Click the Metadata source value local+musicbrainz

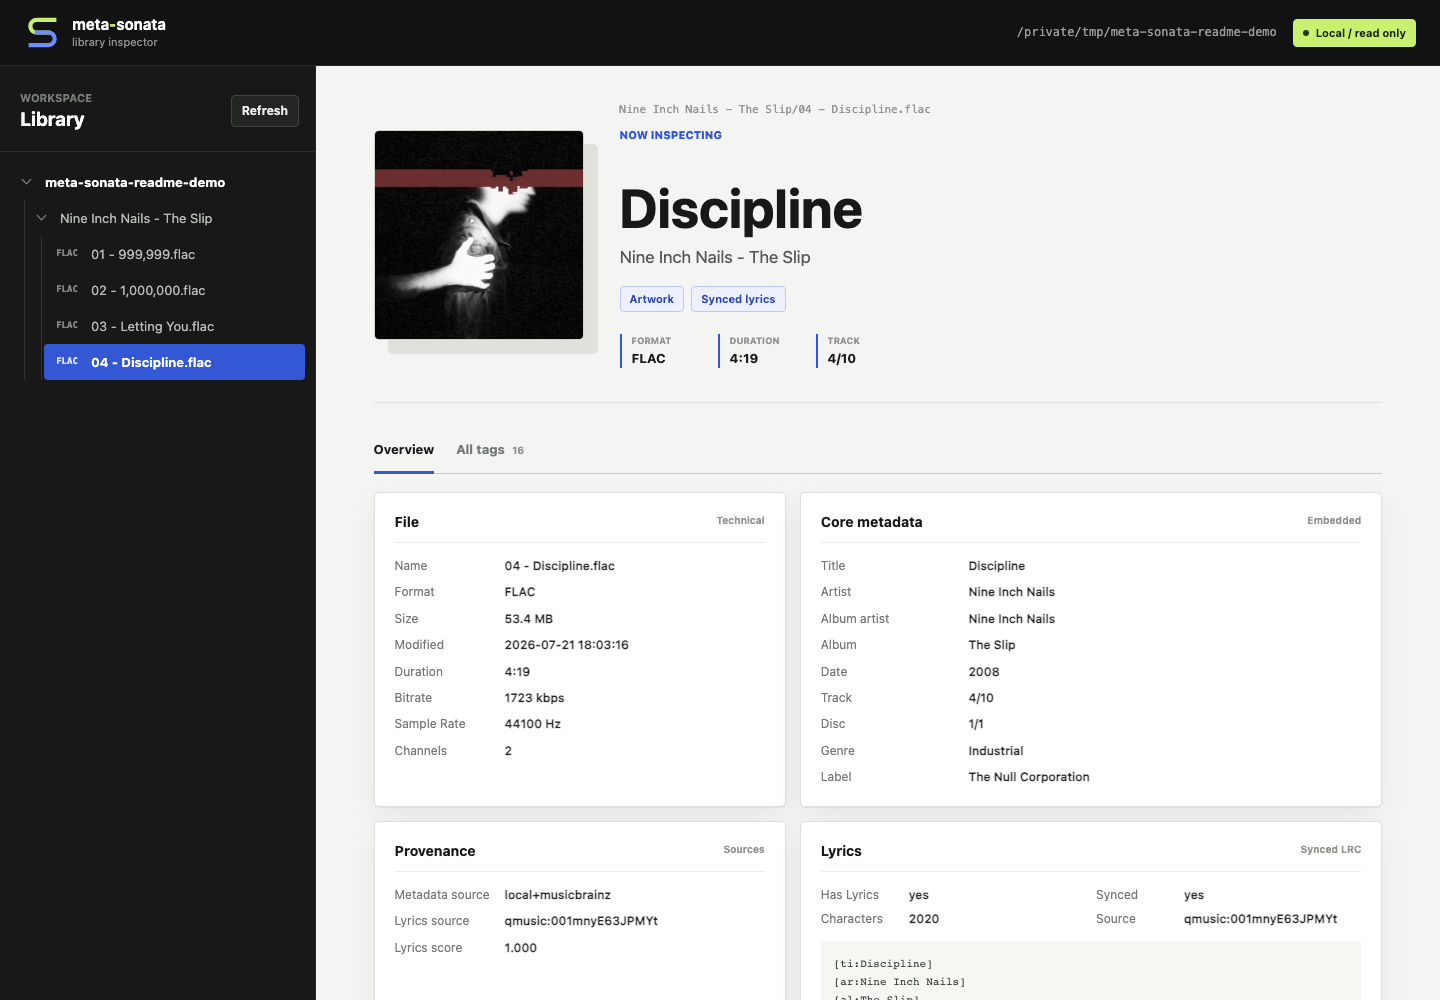click(558, 895)
